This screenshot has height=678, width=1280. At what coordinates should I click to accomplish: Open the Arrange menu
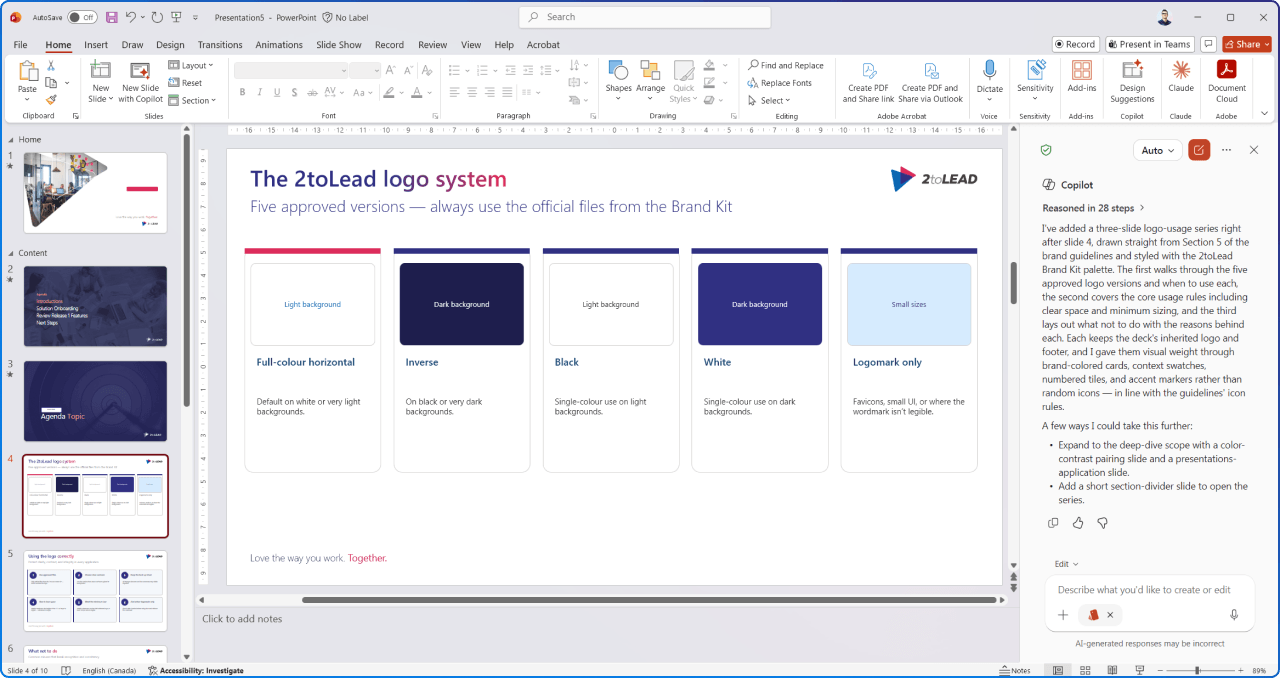pos(650,80)
